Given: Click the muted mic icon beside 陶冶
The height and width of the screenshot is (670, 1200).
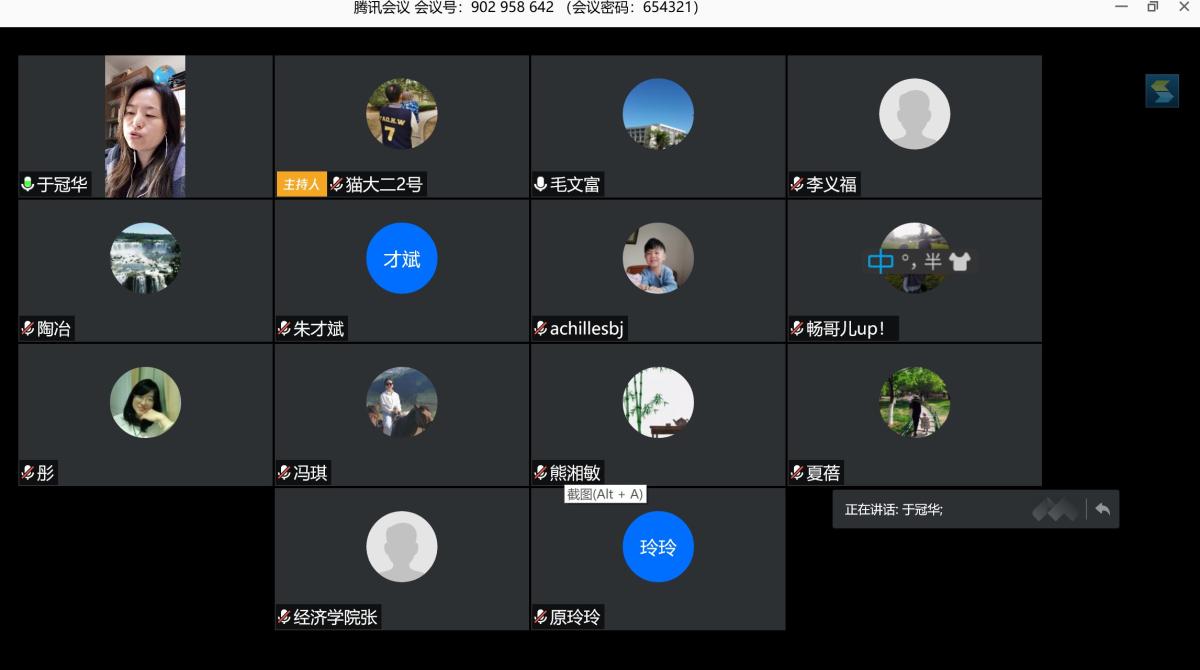Looking at the screenshot, I should 28,329.
